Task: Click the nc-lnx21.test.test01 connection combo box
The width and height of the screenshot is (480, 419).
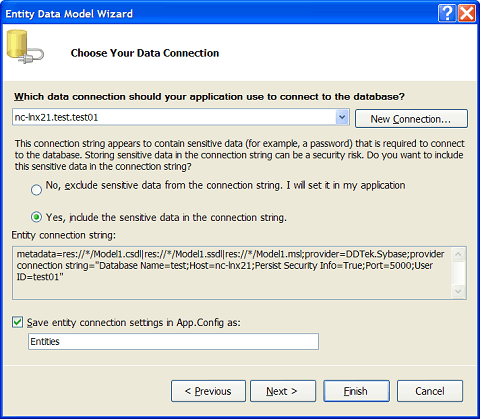Action: coord(181,117)
